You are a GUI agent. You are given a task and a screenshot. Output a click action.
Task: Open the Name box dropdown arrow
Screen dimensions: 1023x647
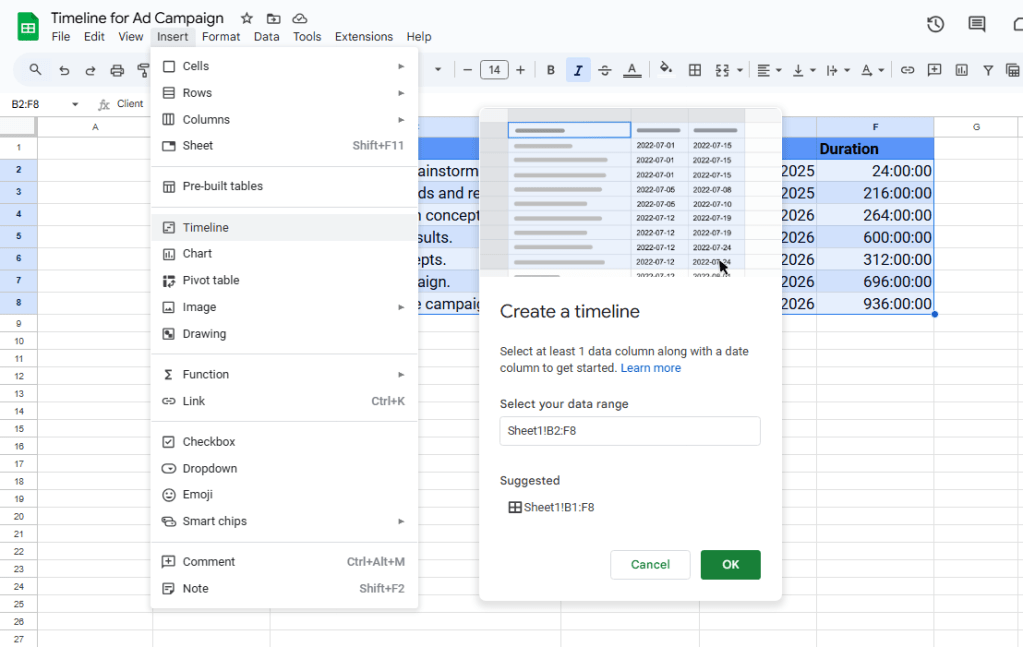click(x=75, y=104)
